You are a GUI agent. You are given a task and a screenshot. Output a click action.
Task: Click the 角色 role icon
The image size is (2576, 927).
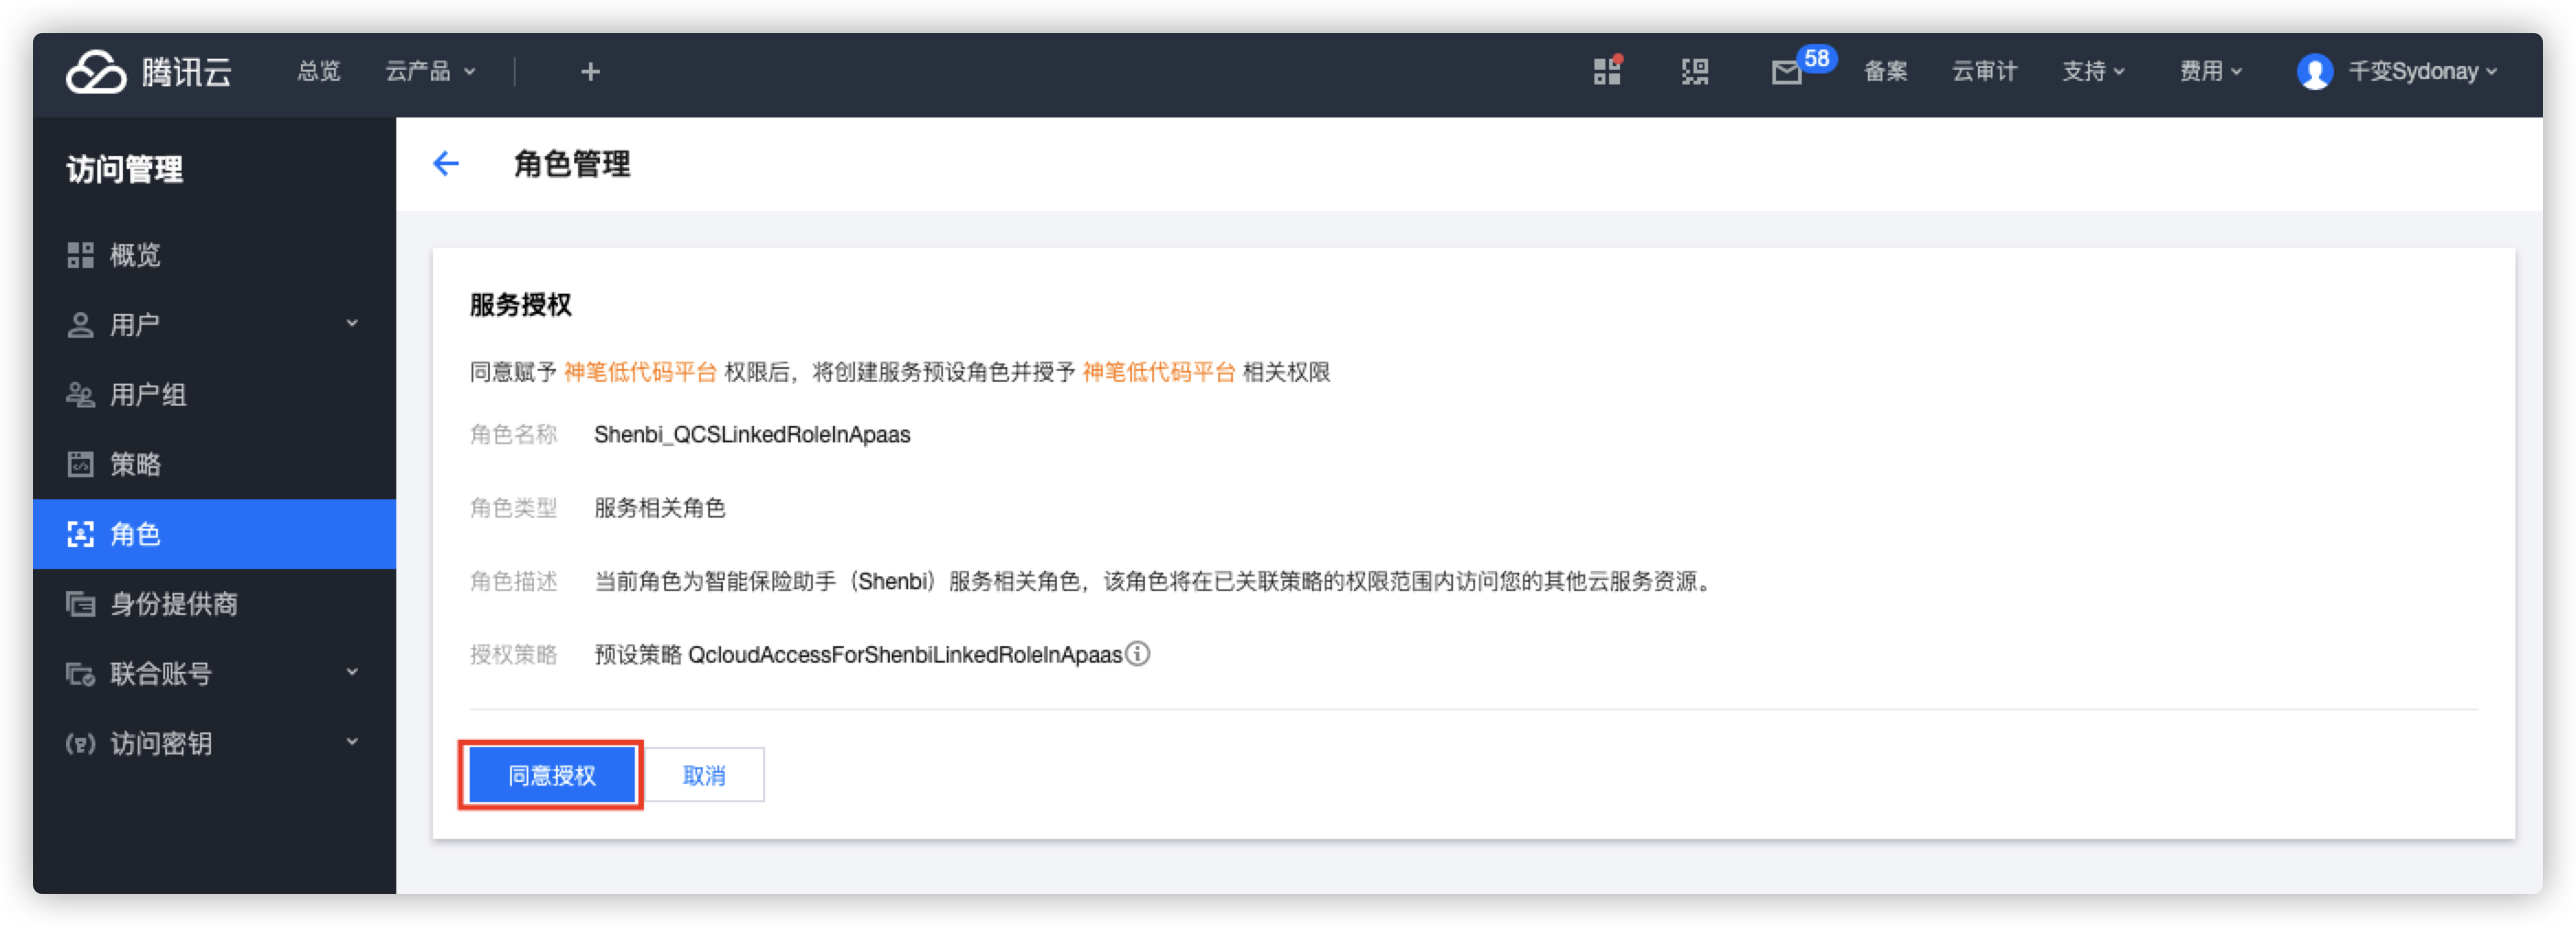(x=80, y=534)
